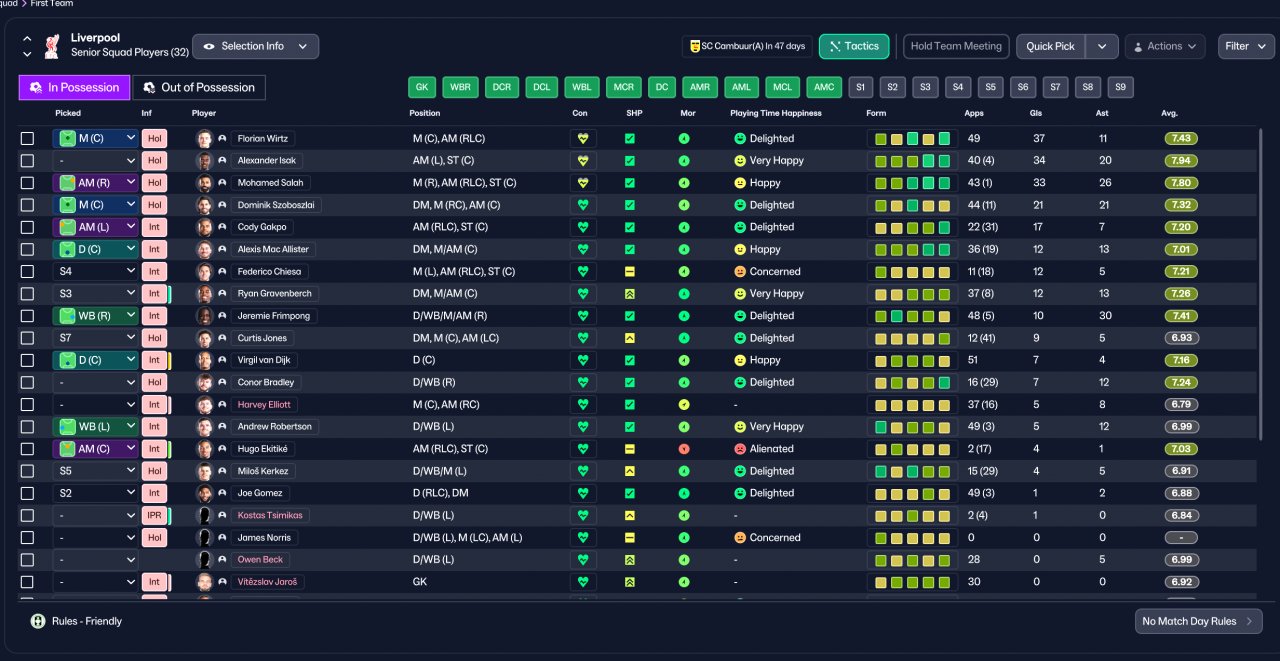Click Ryan Gravenberch's green training arrow icon
This screenshot has height=661, width=1280.
630,294
